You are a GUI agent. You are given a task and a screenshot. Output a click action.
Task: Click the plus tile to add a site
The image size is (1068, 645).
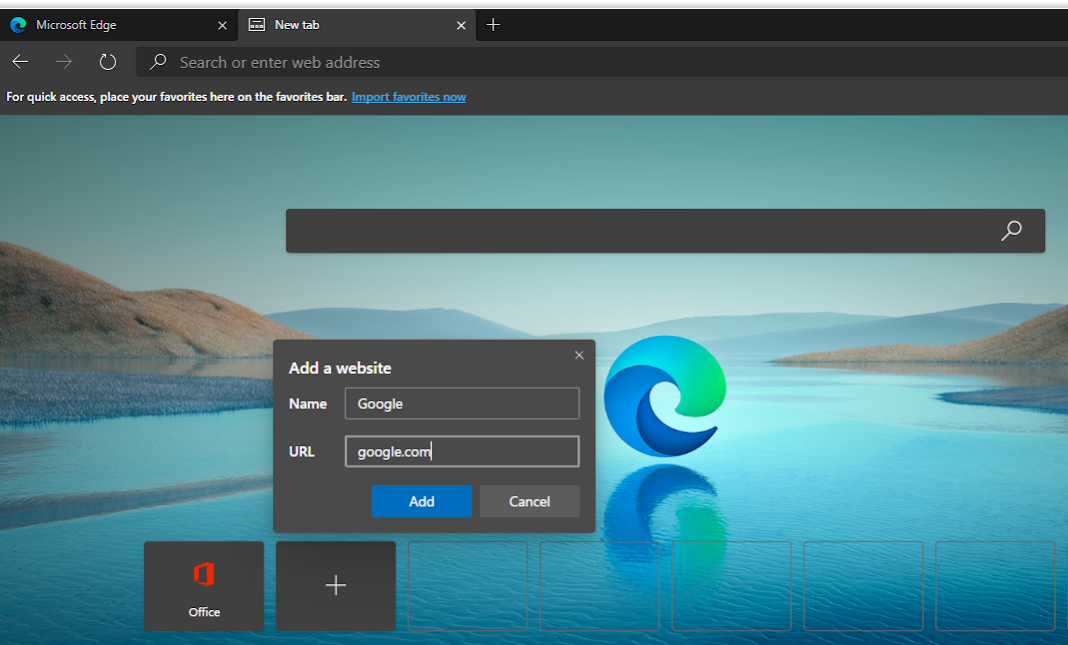pyautogui.click(x=336, y=586)
